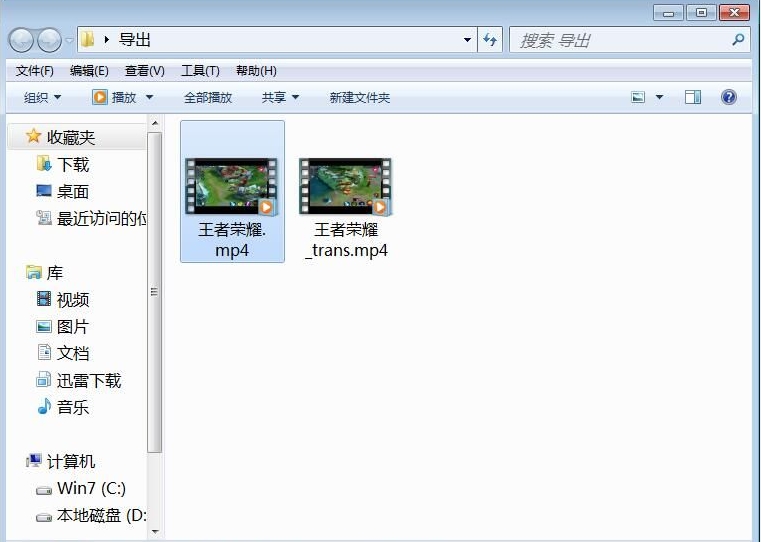Click the 图片 library icon
The height and width of the screenshot is (542, 761).
coord(44,326)
